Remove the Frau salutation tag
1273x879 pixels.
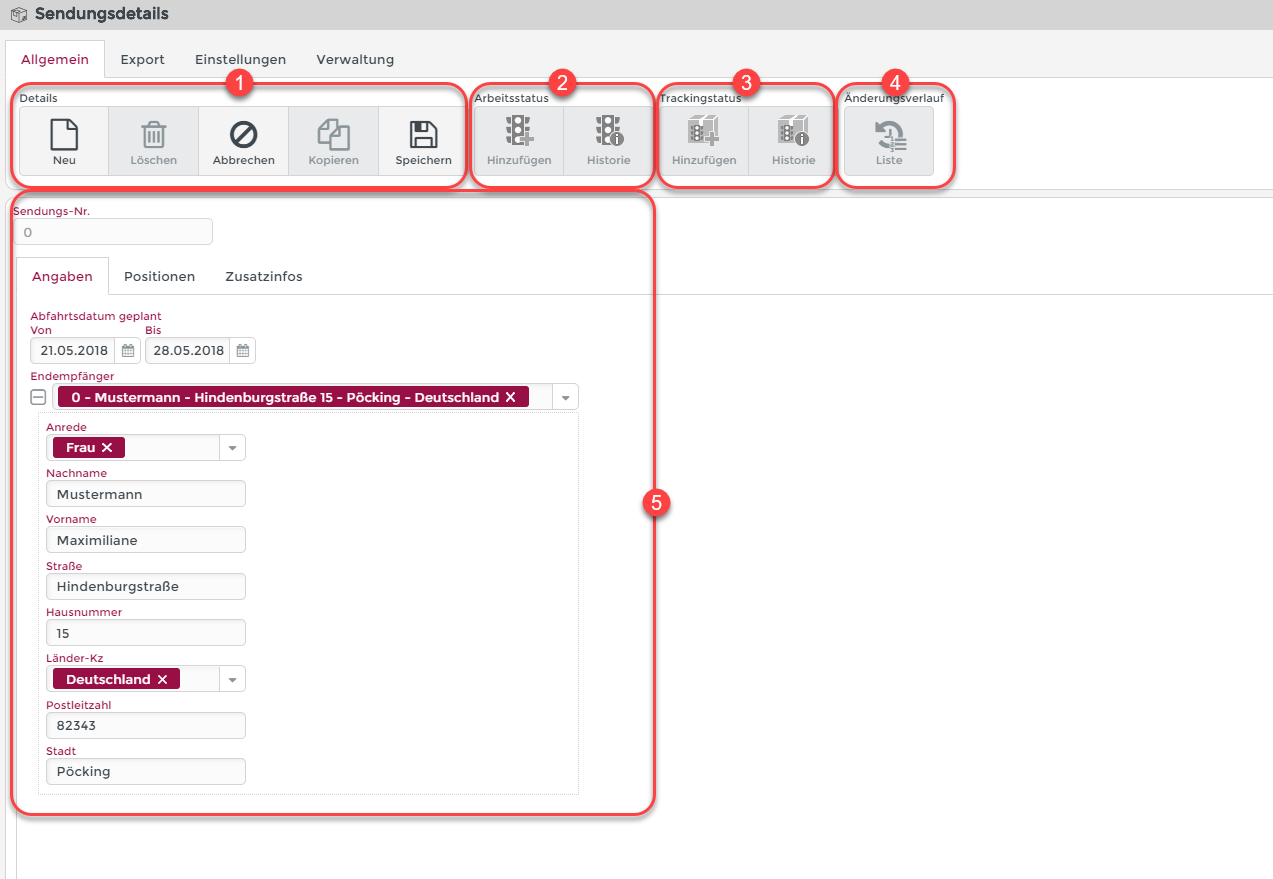point(107,447)
